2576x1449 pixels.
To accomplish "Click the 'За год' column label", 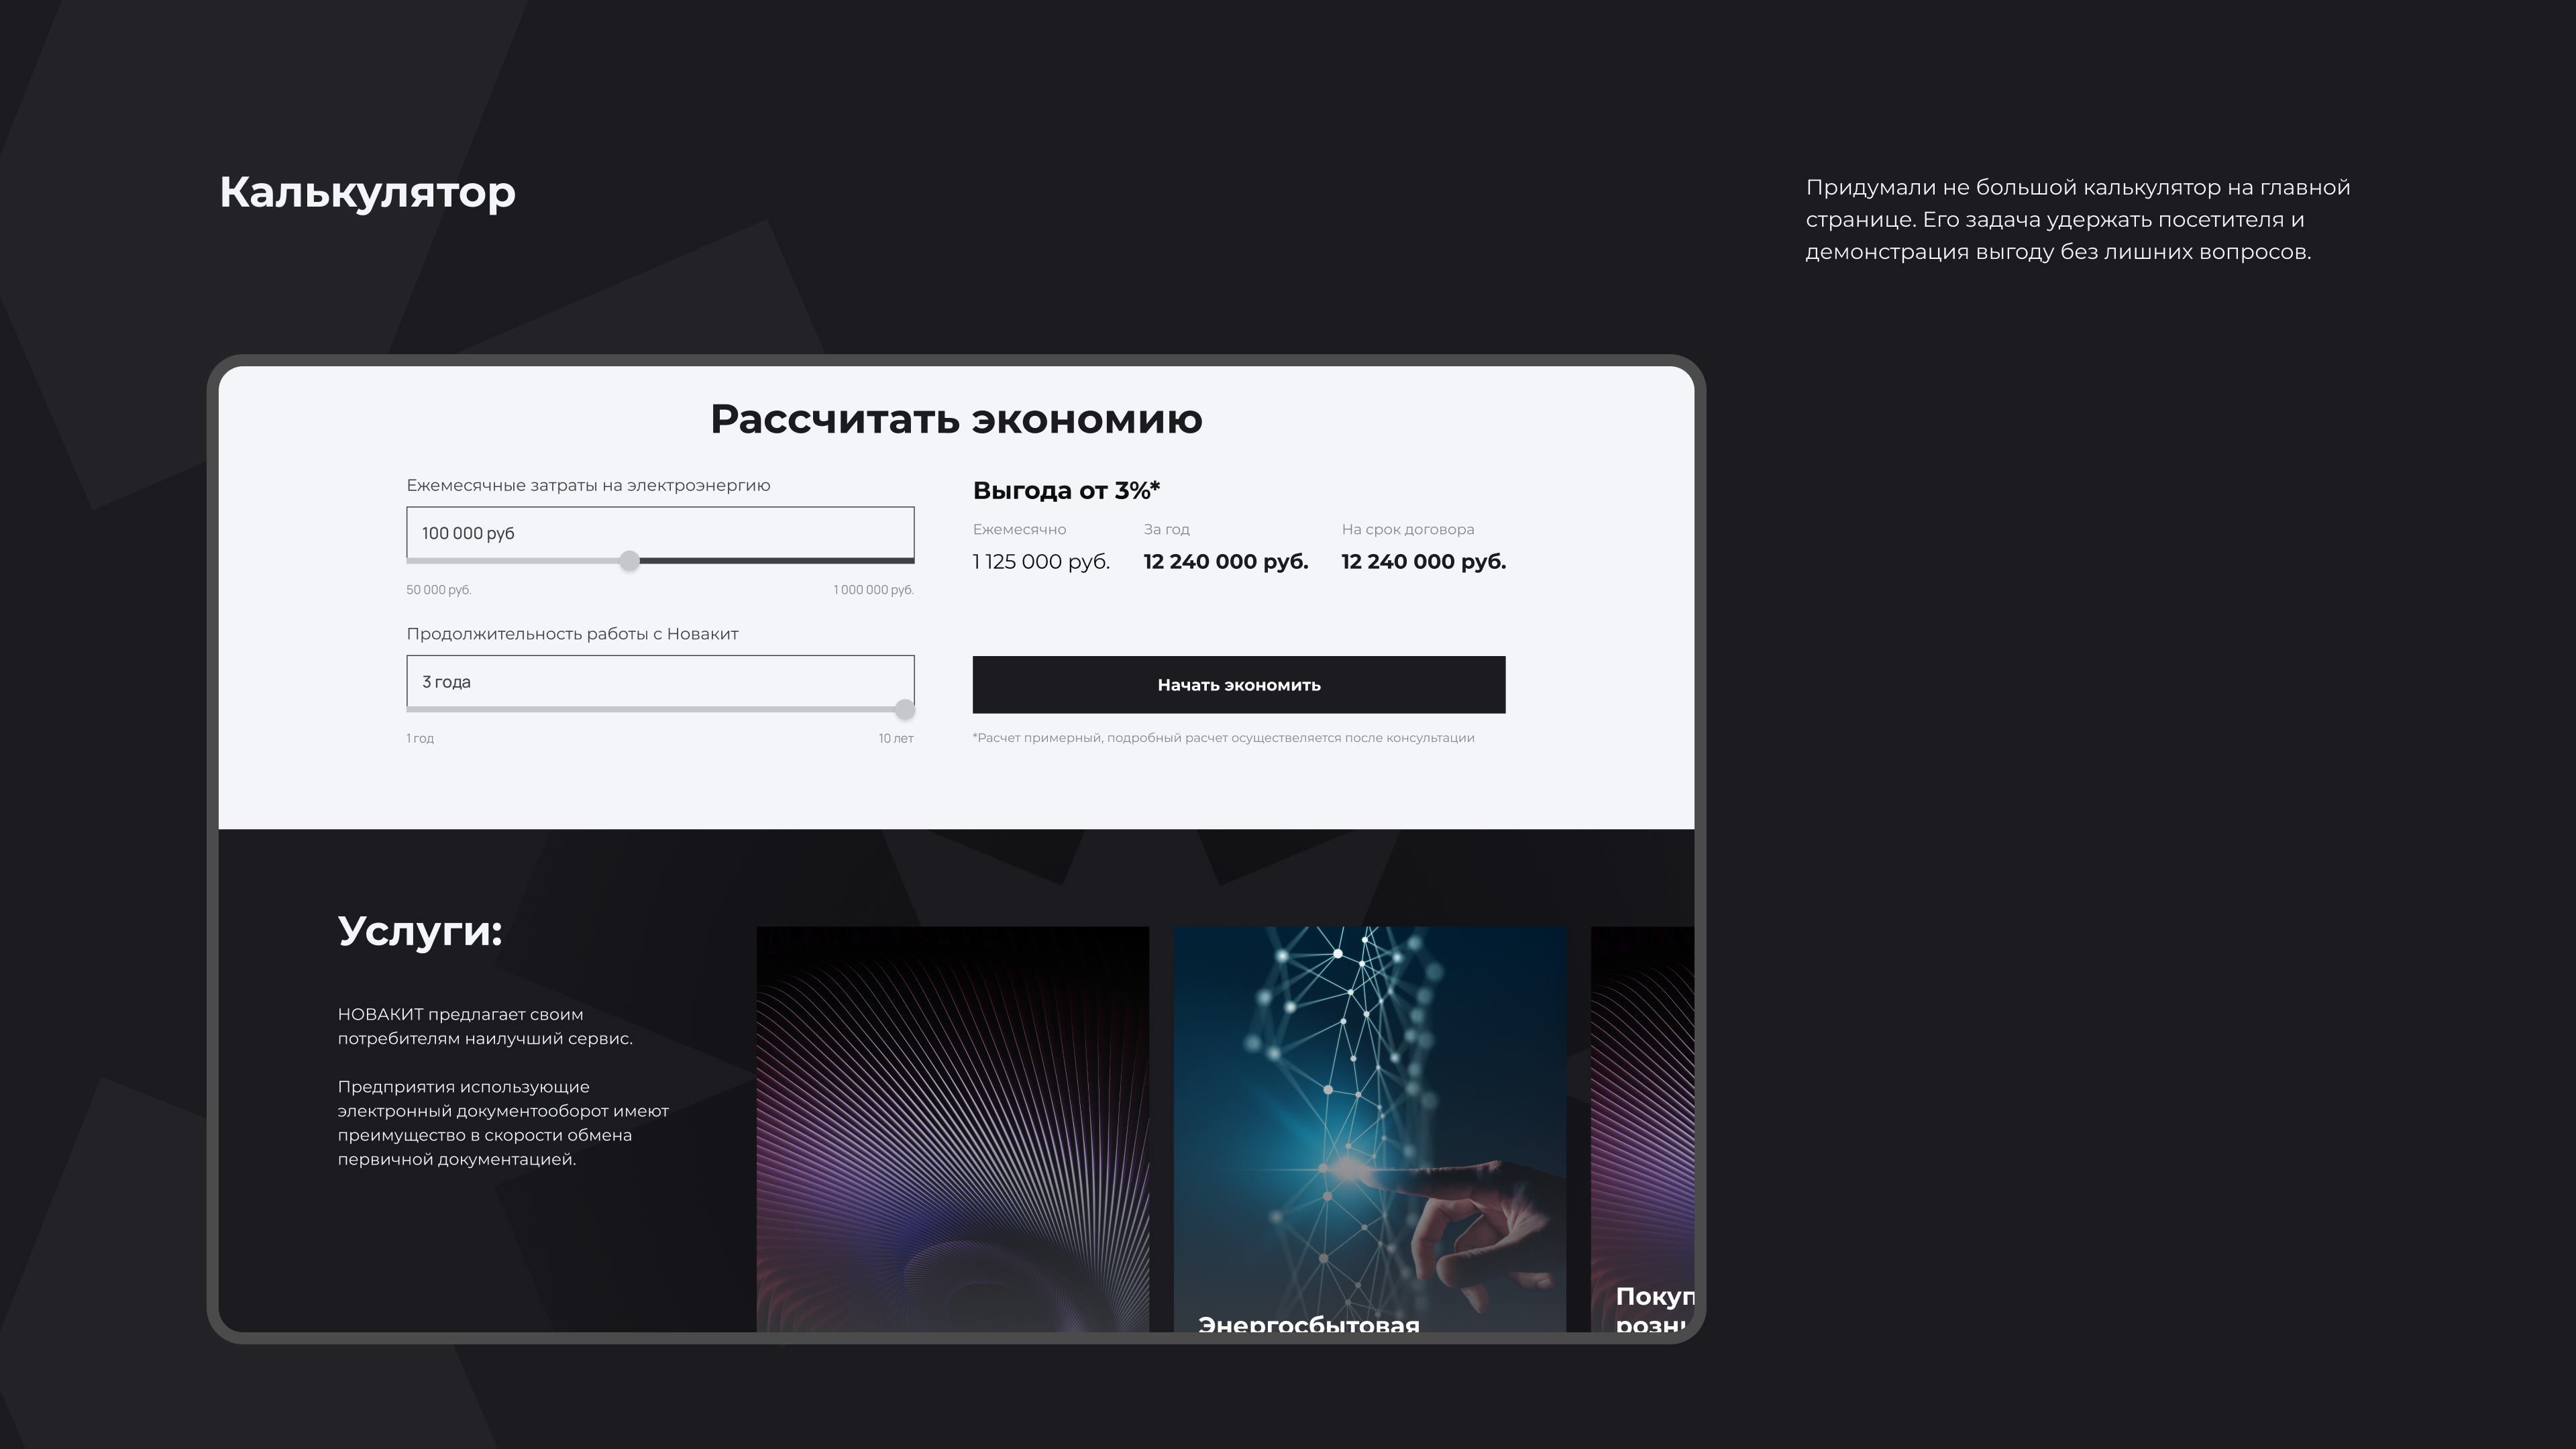I will [x=1166, y=529].
